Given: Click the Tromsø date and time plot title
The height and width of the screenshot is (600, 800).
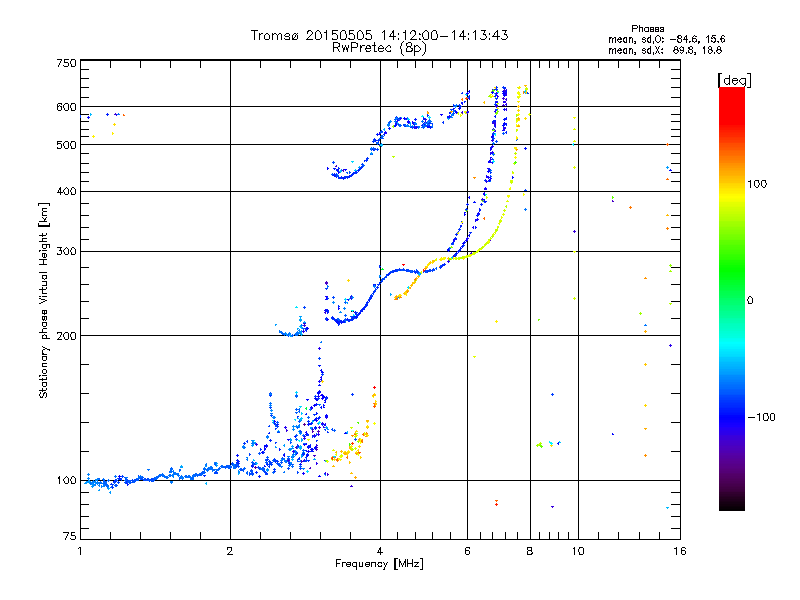Looking at the screenshot, I should click(379, 35).
